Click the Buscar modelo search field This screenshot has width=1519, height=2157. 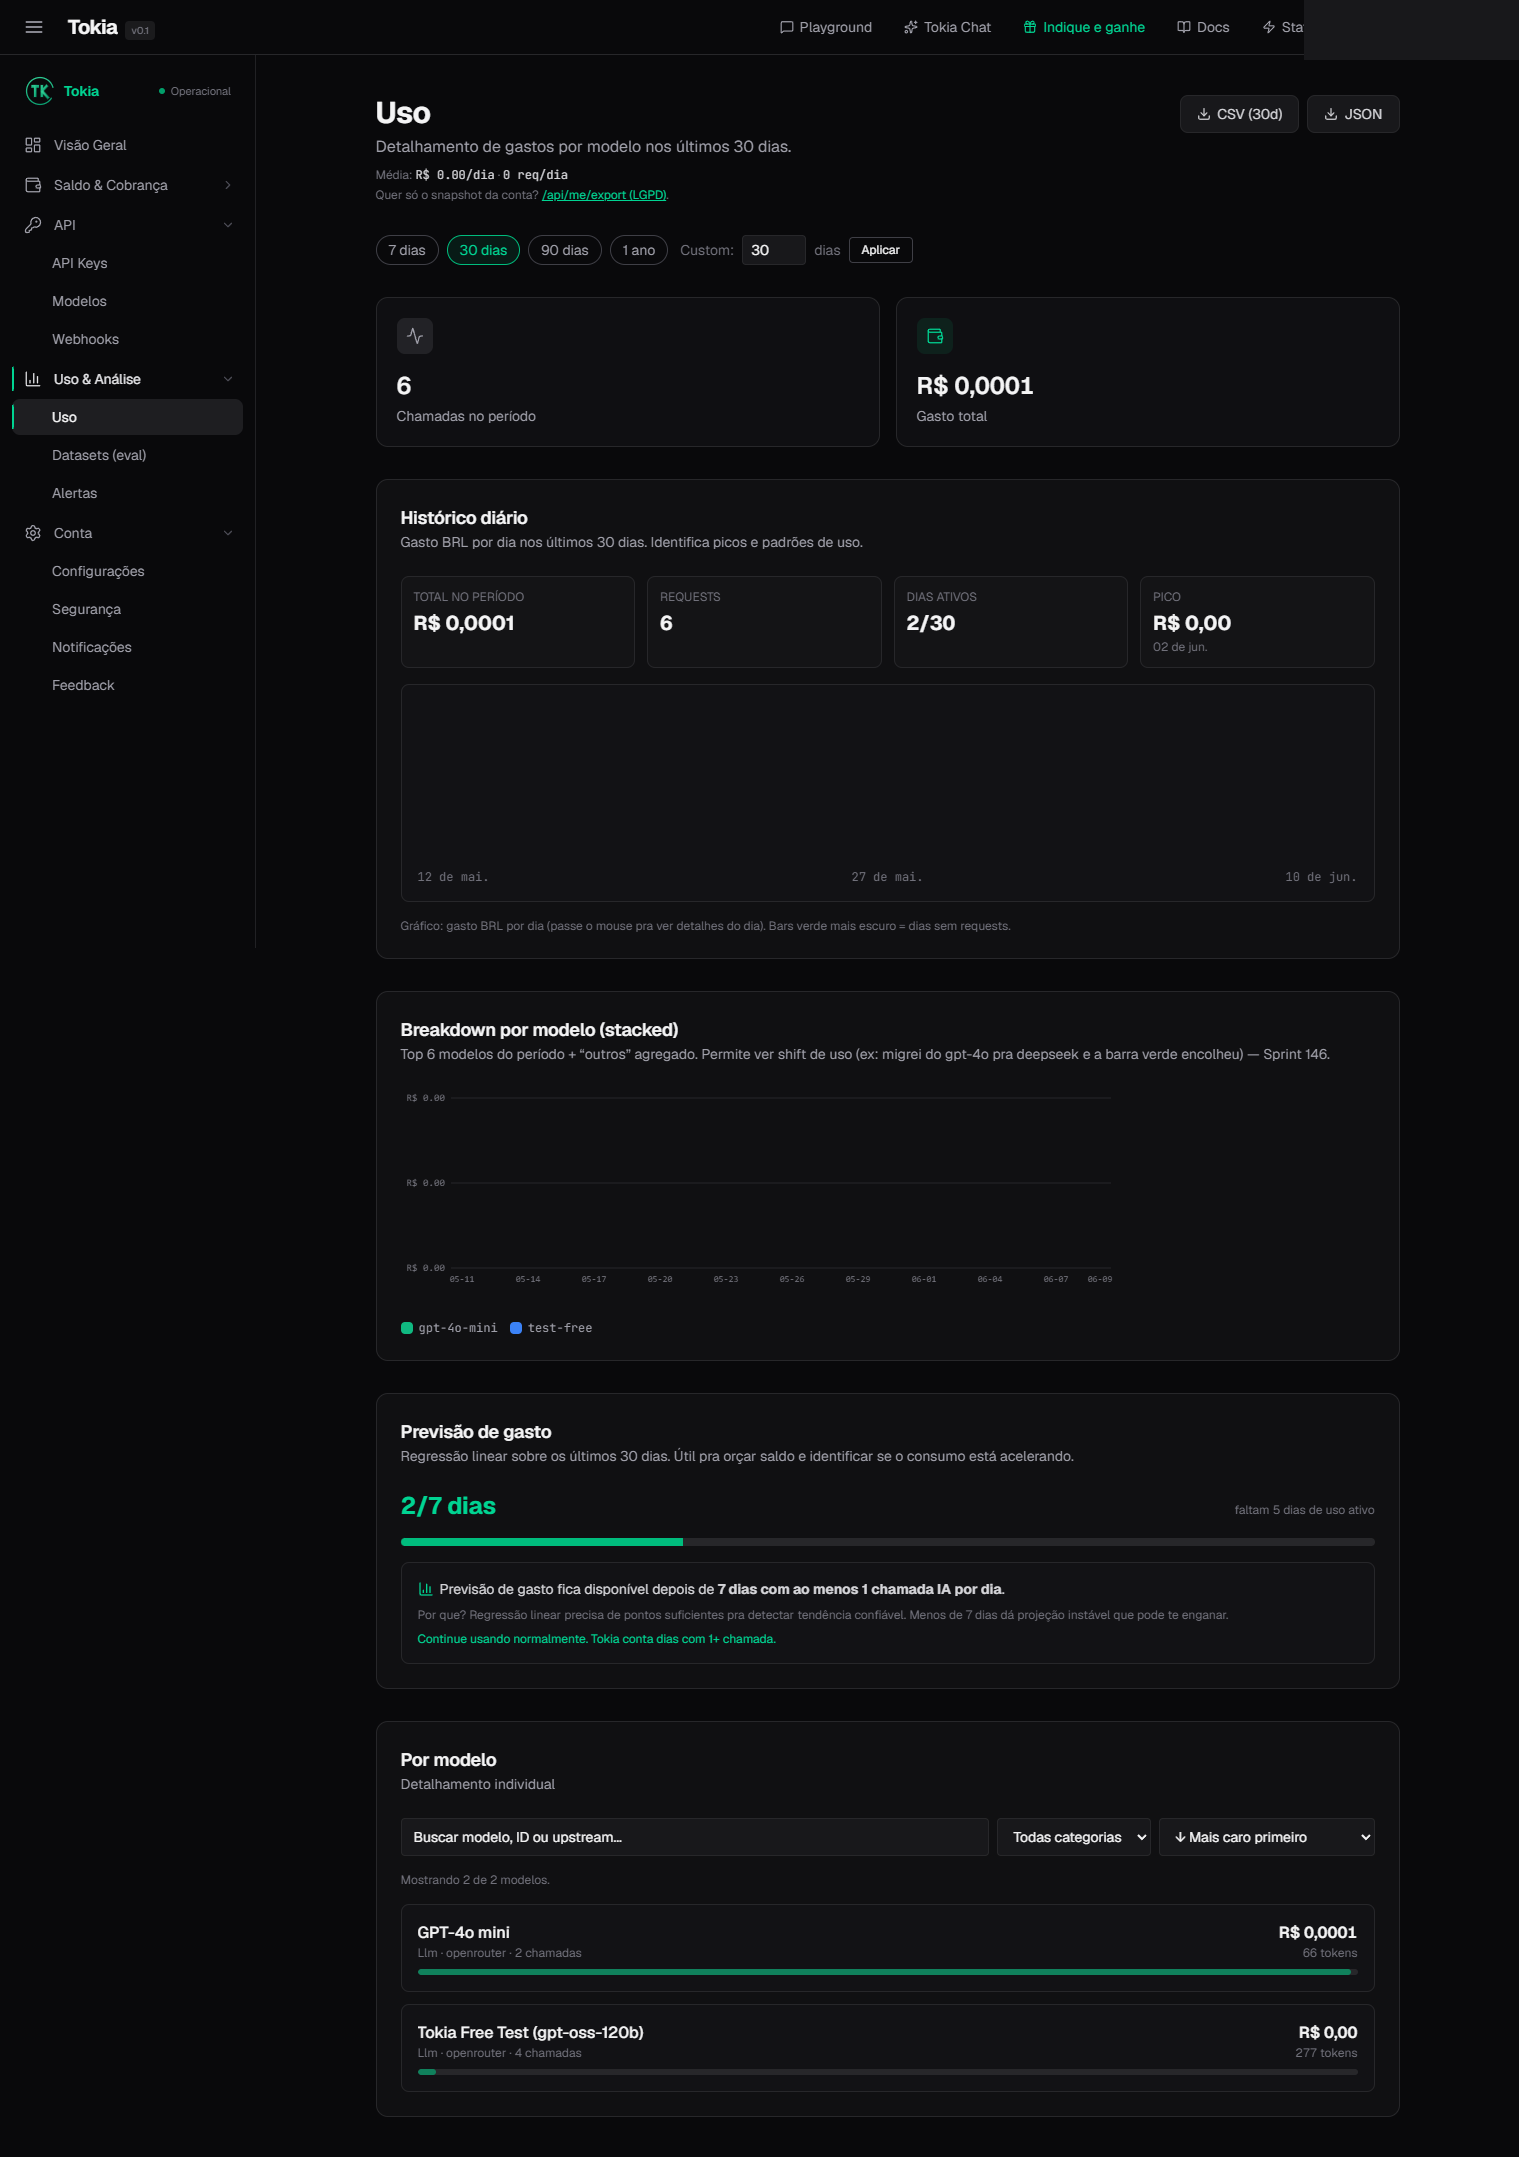695,1837
